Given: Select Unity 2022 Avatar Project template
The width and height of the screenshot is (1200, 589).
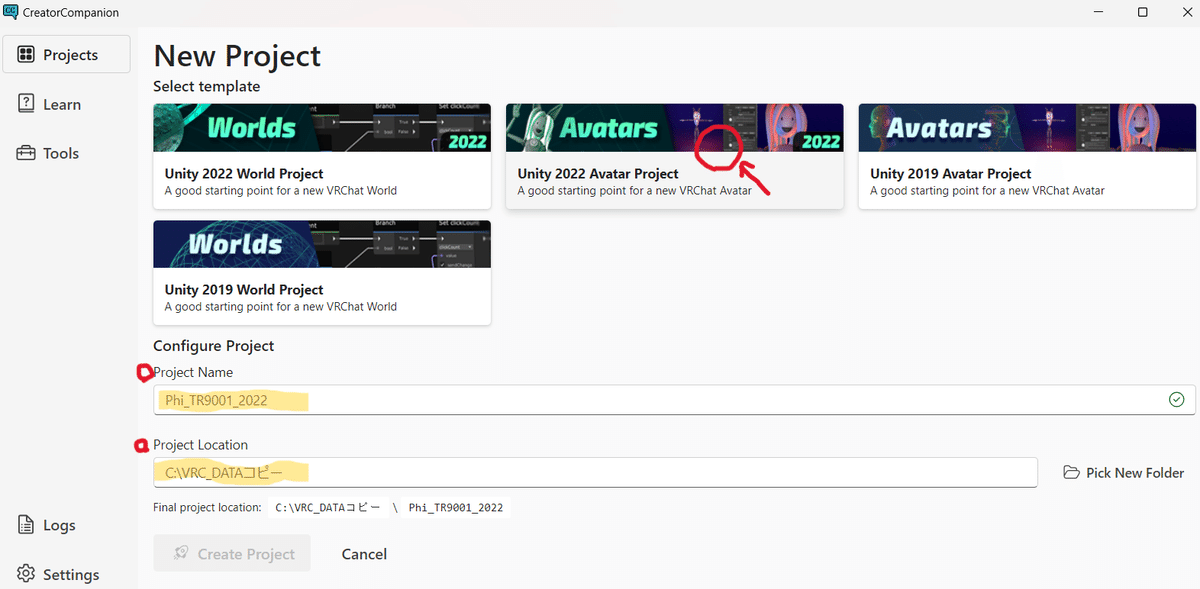Looking at the screenshot, I should [675, 156].
